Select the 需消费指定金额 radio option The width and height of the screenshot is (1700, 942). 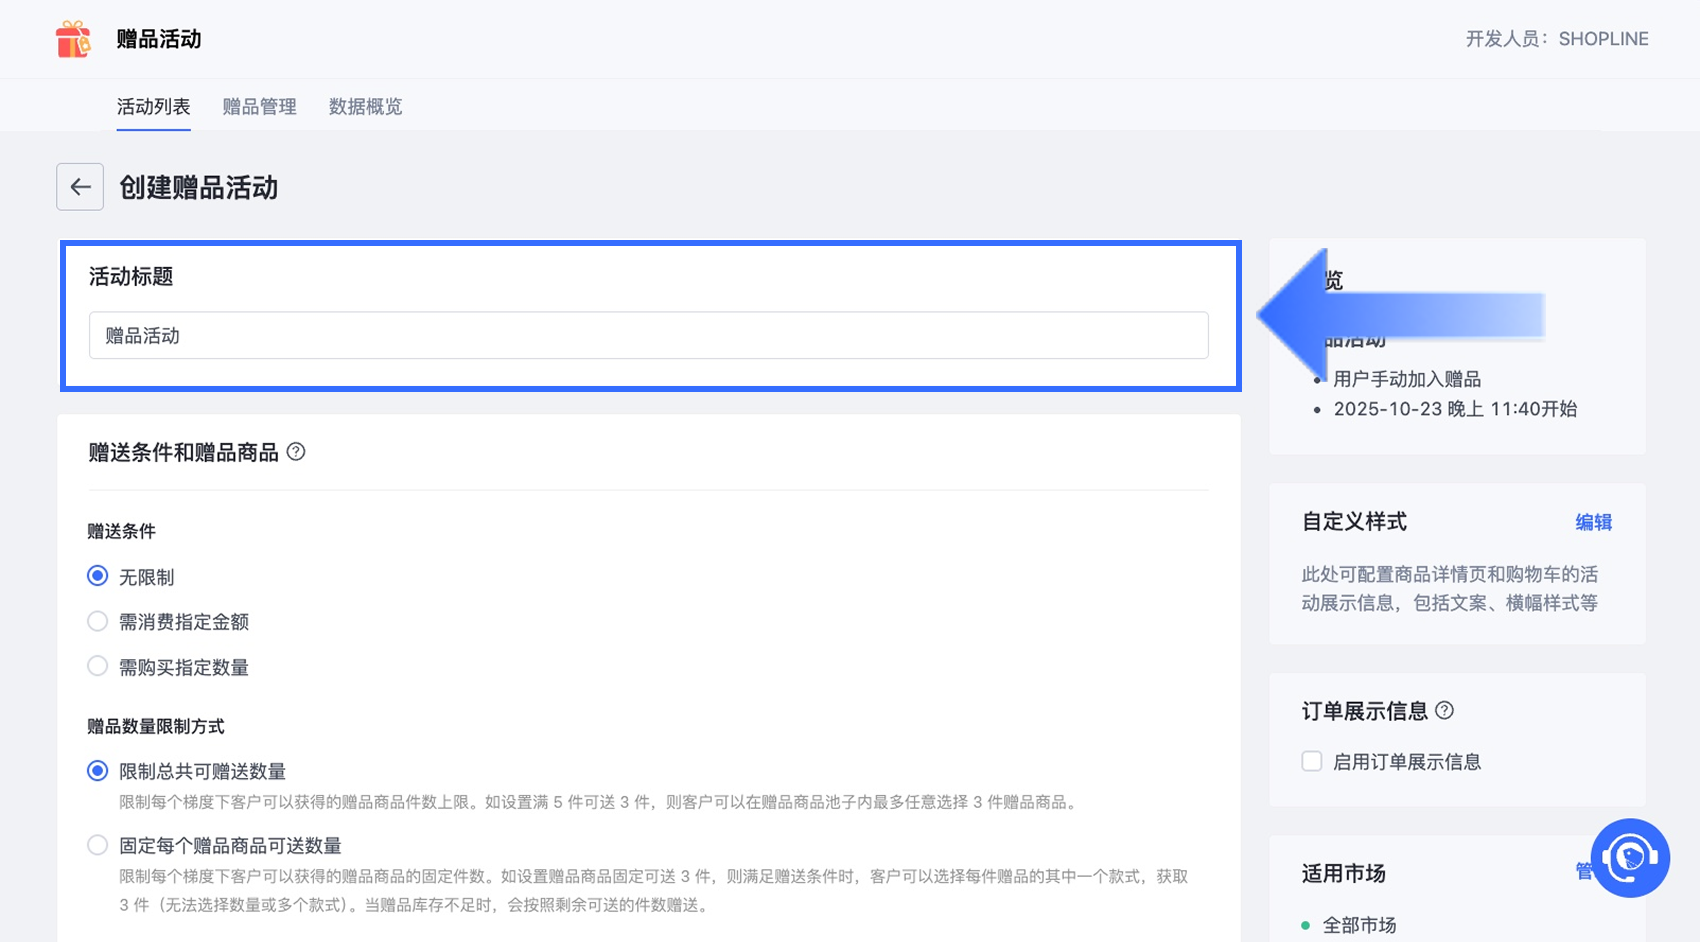pyautogui.click(x=98, y=621)
